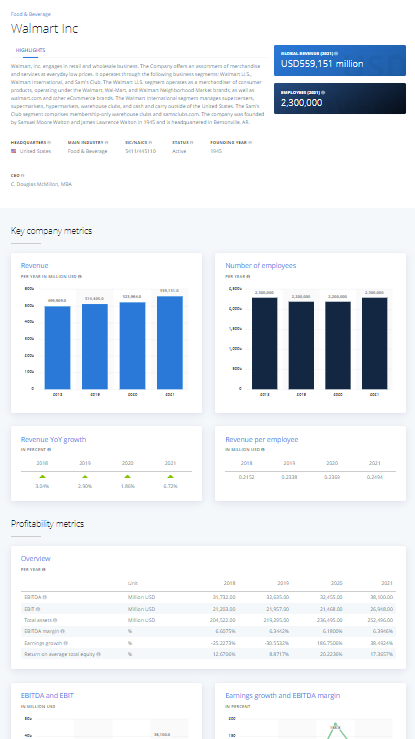
Task: Click the 2020 employees bar
Action: (x=338, y=345)
